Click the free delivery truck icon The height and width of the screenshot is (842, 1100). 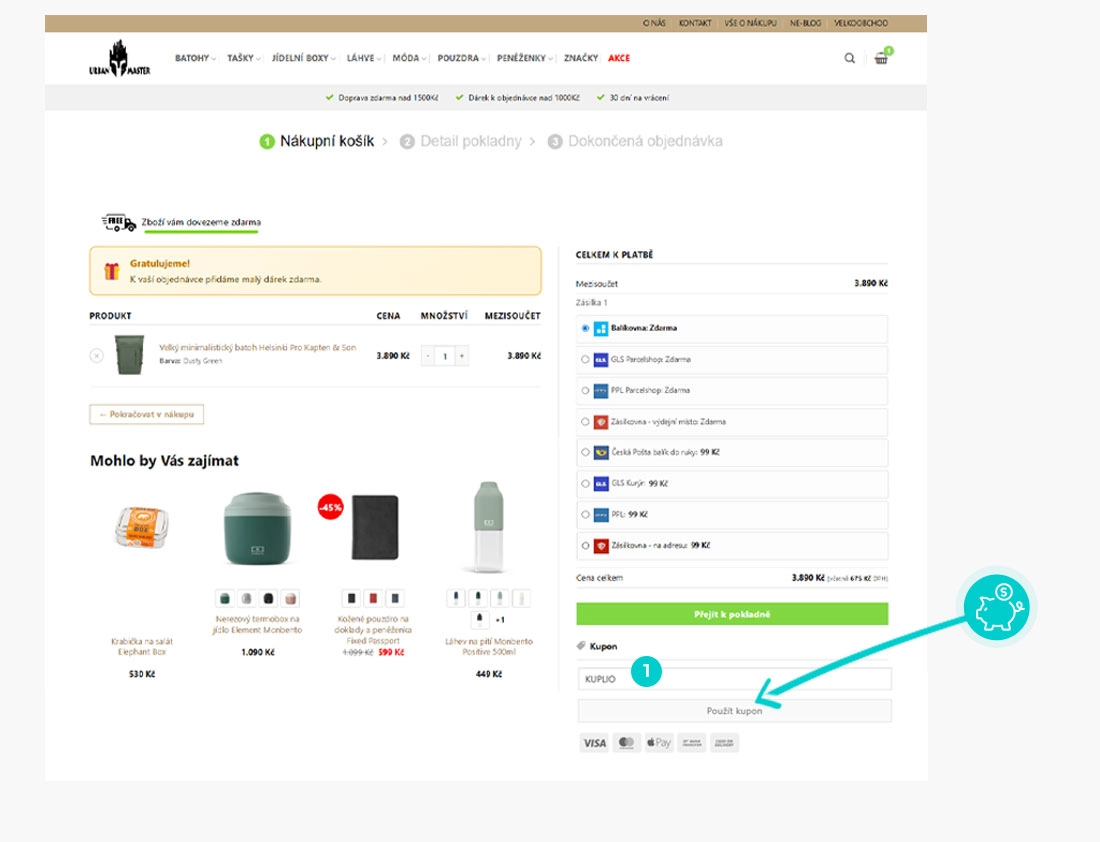[x=119, y=223]
